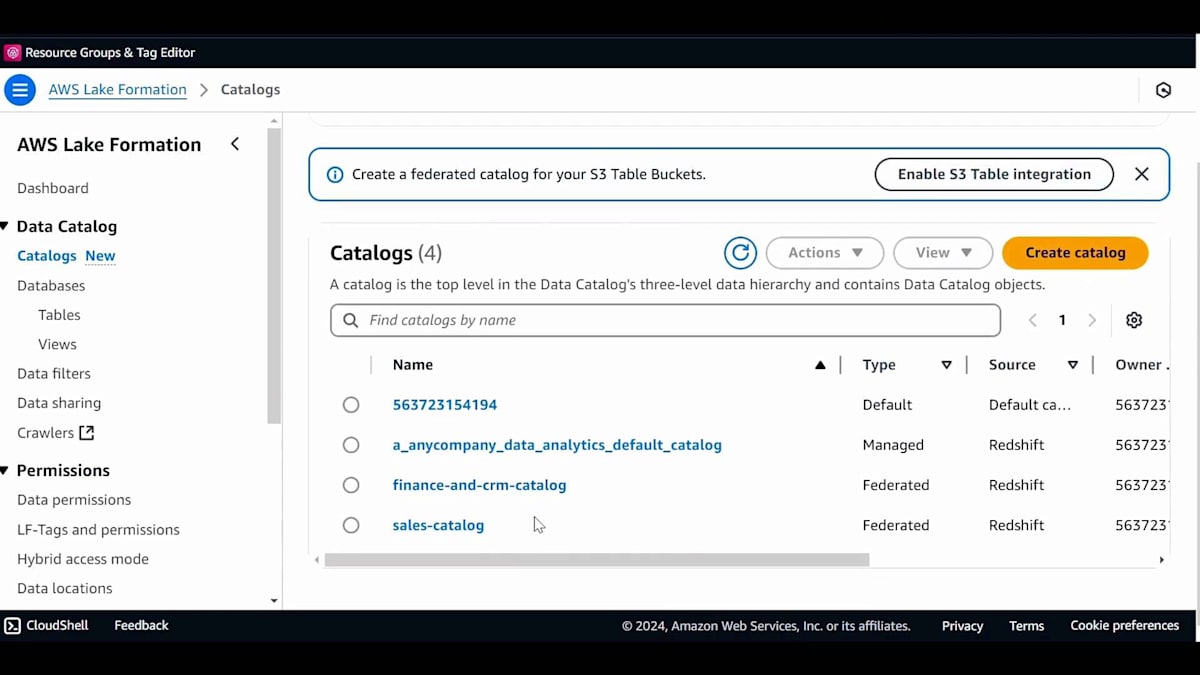Open the View dropdown

click(943, 253)
